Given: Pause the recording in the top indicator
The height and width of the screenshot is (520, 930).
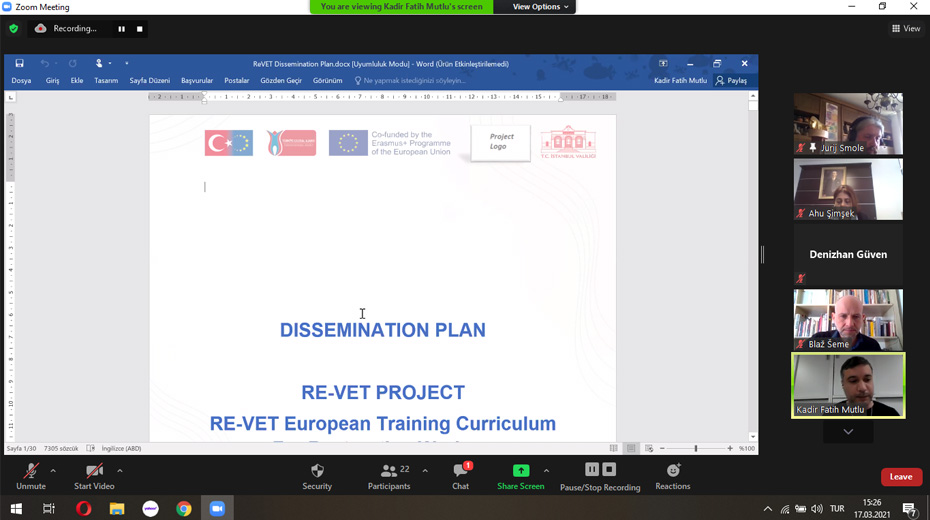Looking at the screenshot, I should (x=122, y=29).
